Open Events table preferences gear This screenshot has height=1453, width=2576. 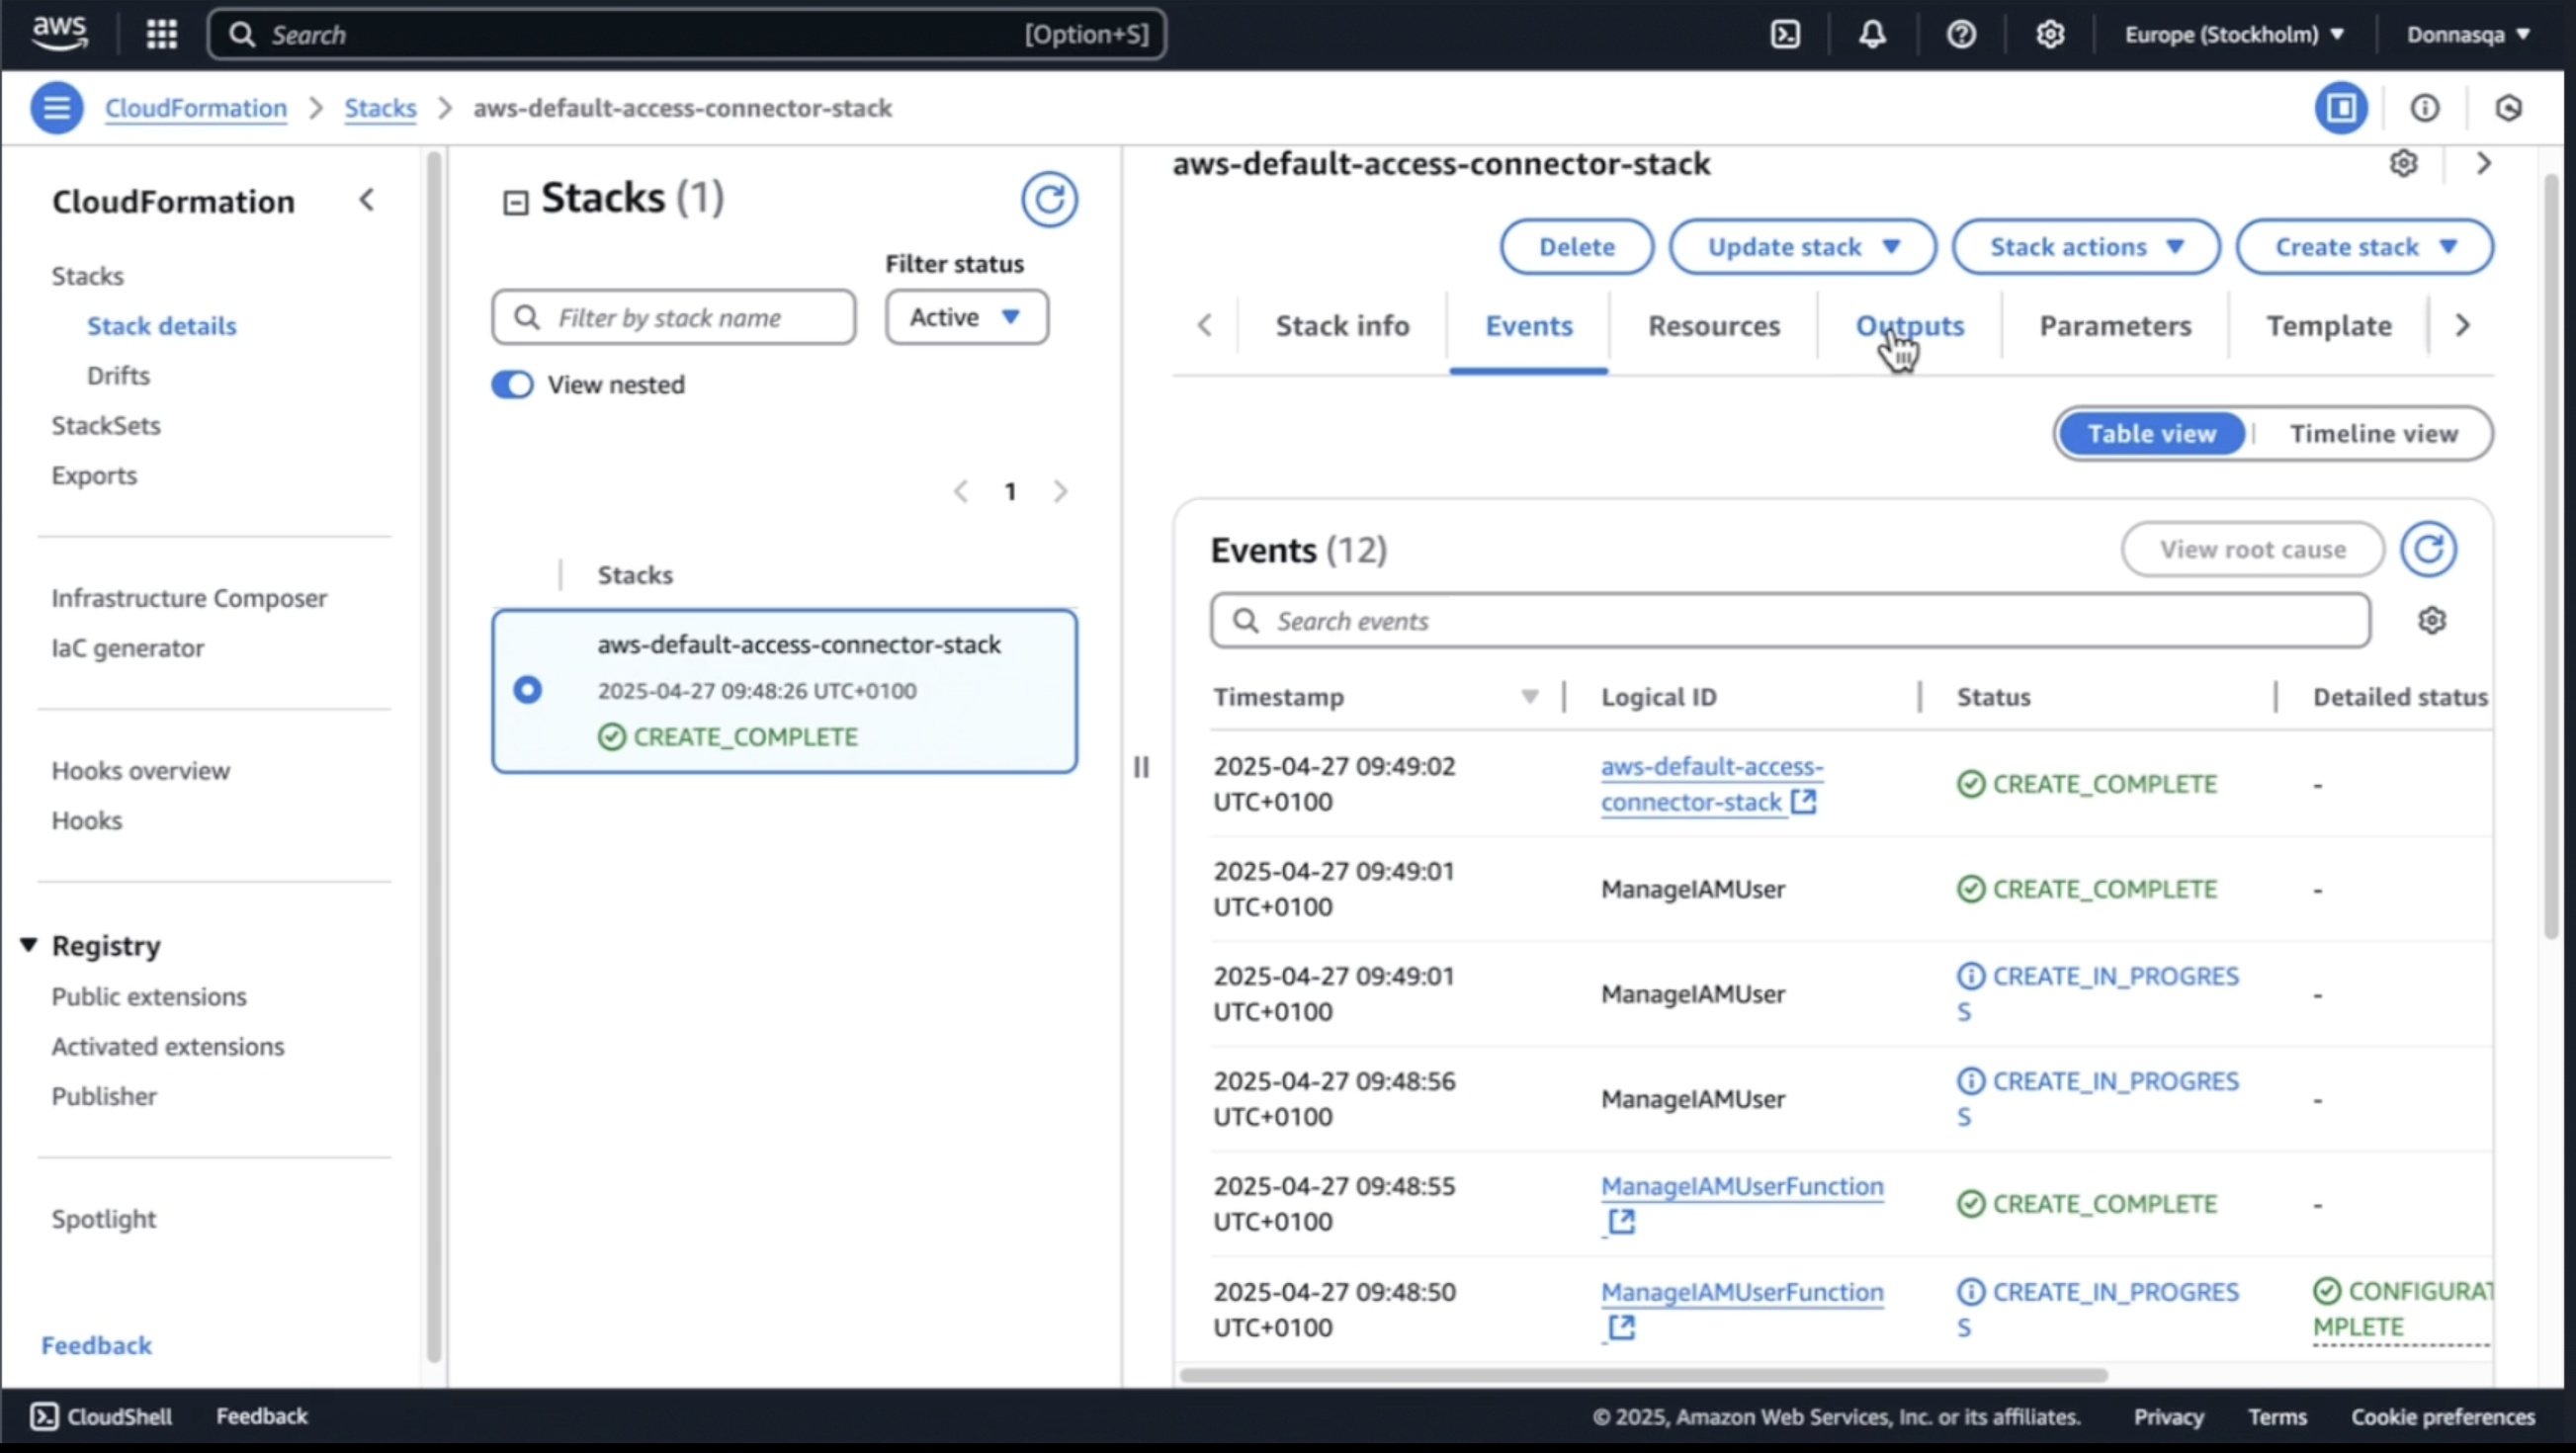point(2432,620)
